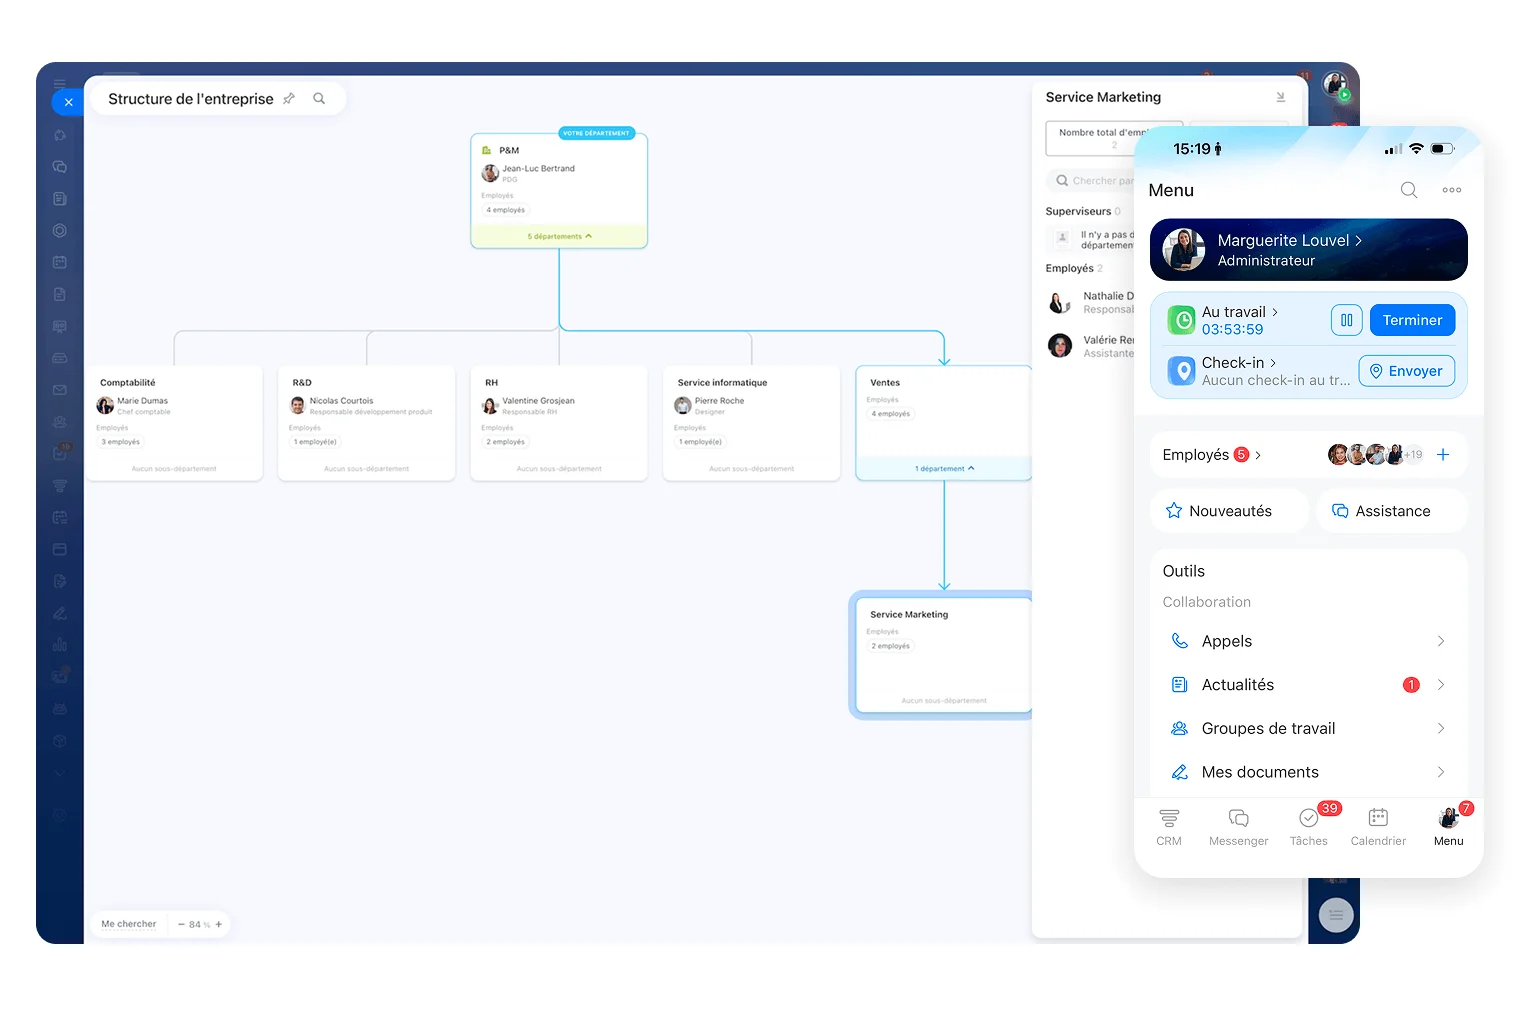Open Mes documents entry

pos(1308,772)
